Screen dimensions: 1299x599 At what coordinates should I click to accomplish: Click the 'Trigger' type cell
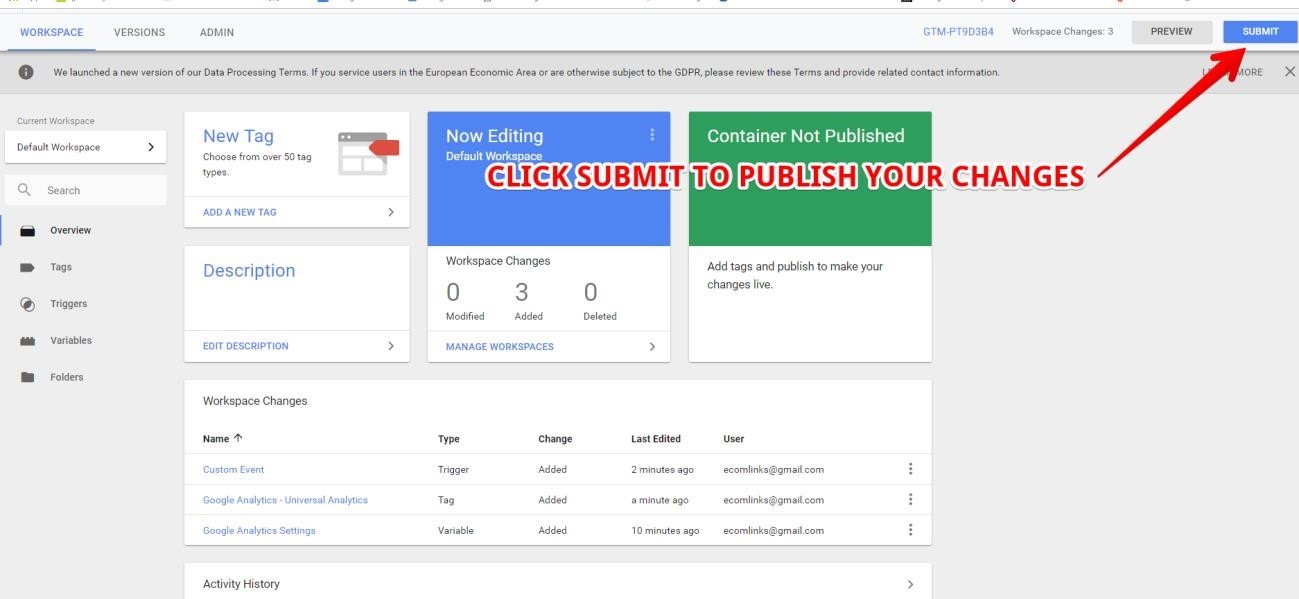(x=453, y=470)
